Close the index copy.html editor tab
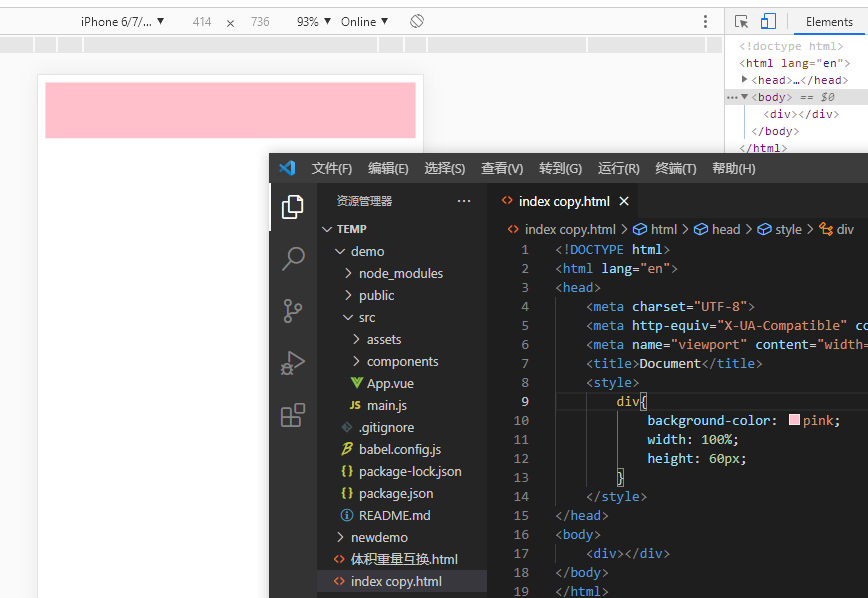Image resolution: width=868 pixels, height=598 pixels. (x=624, y=201)
